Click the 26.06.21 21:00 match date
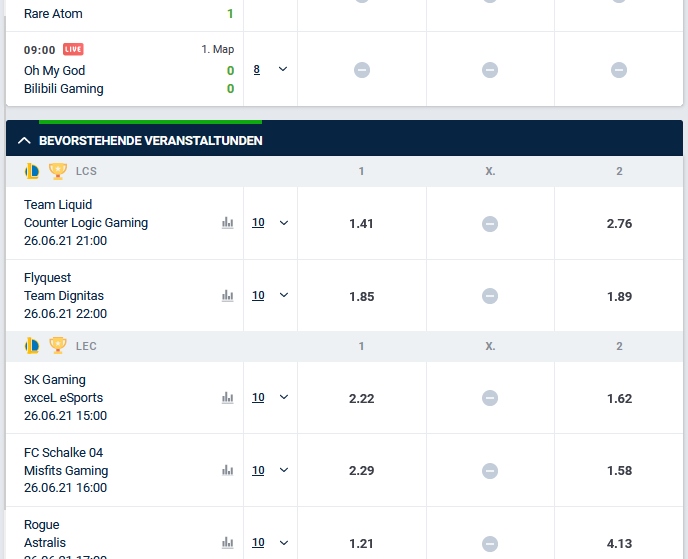 (x=65, y=241)
